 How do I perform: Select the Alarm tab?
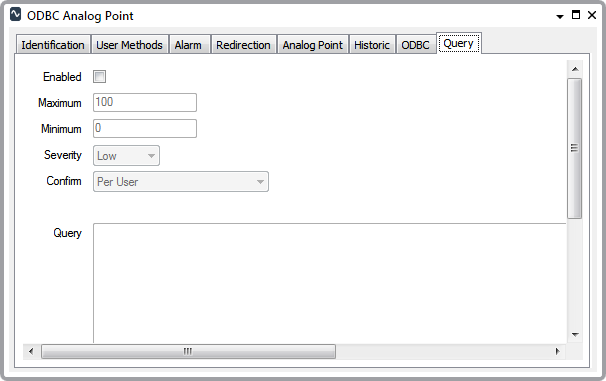point(188,45)
